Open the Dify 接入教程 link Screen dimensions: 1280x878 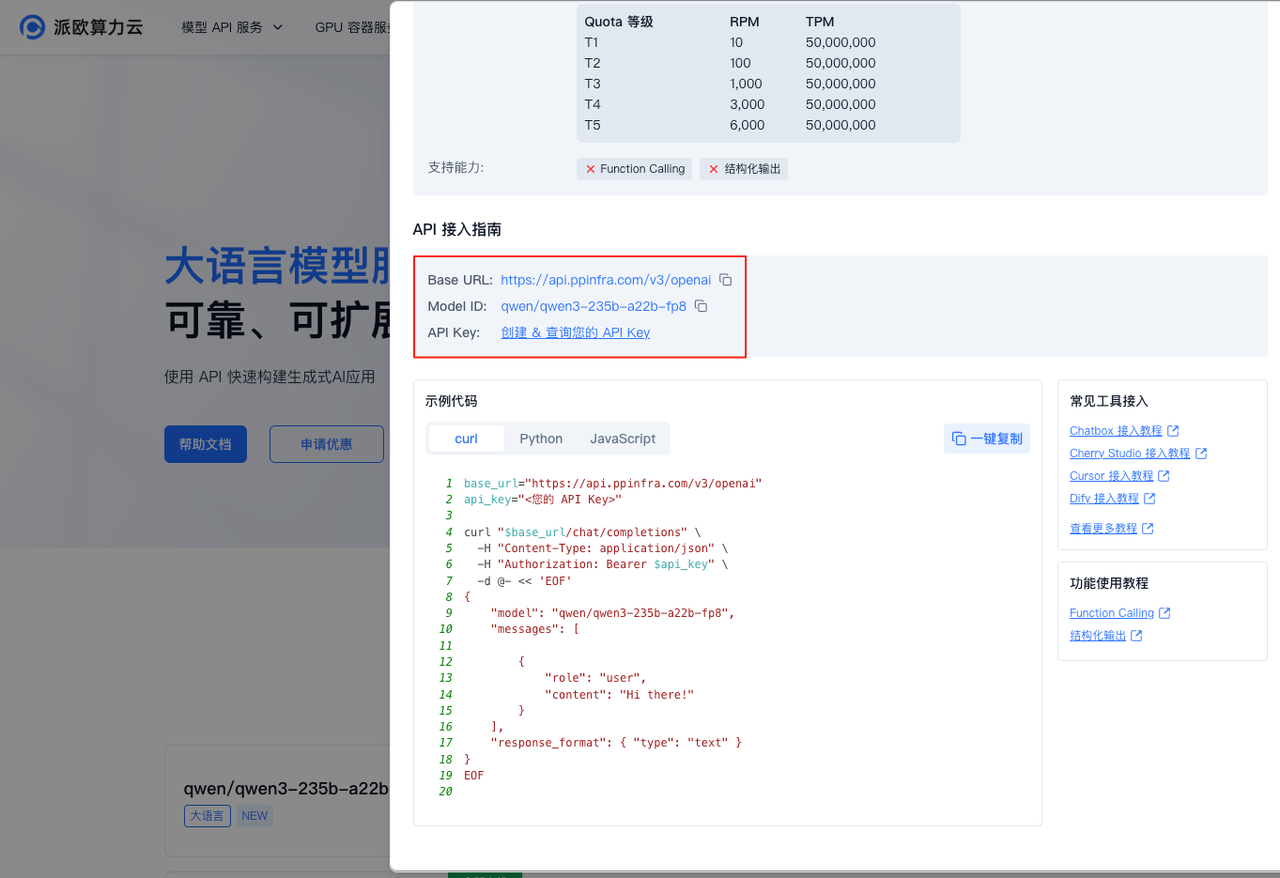[1104, 498]
